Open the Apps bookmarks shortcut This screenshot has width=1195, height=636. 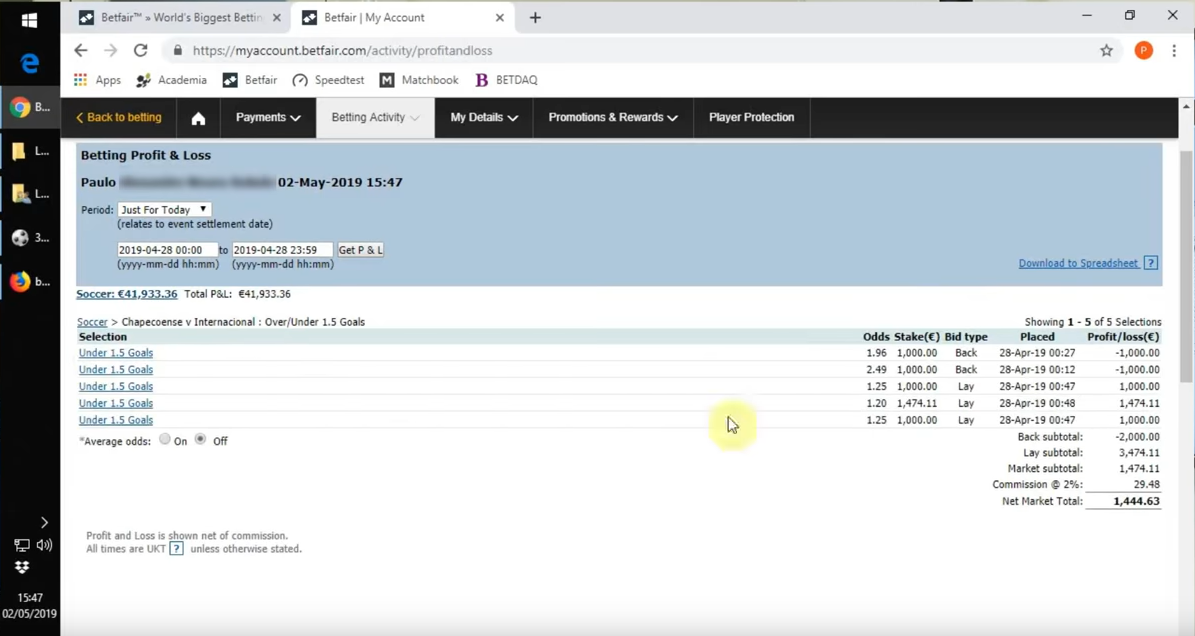[x=98, y=80]
